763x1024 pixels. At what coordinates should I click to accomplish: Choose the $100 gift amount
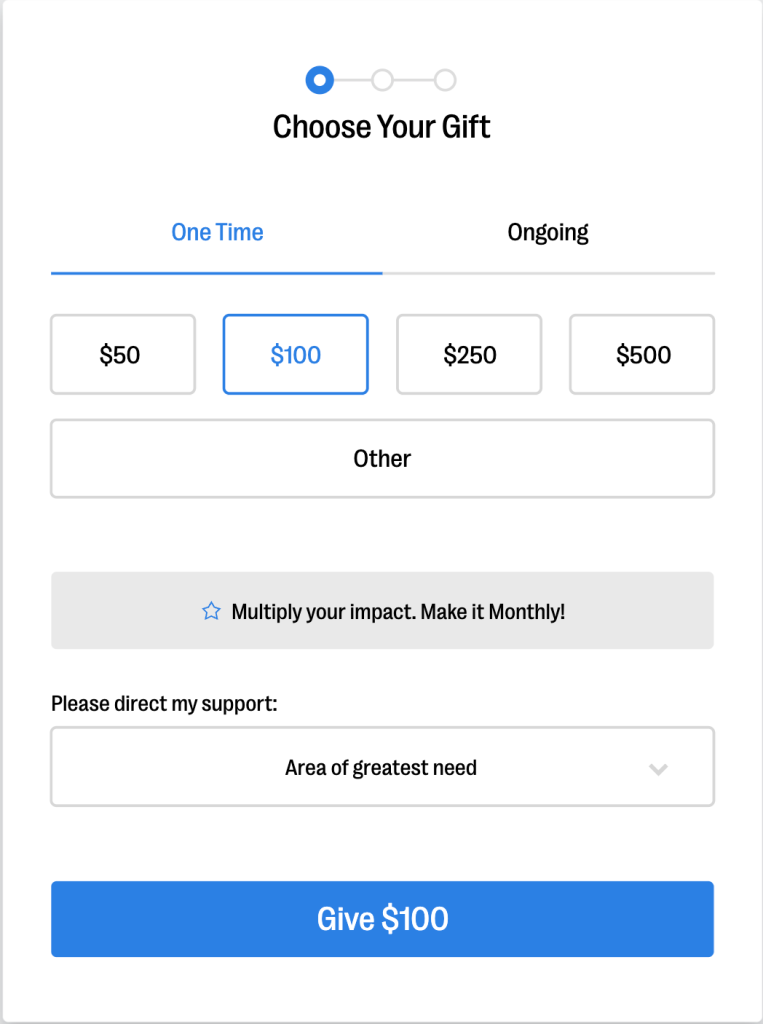pyautogui.click(x=295, y=355)
